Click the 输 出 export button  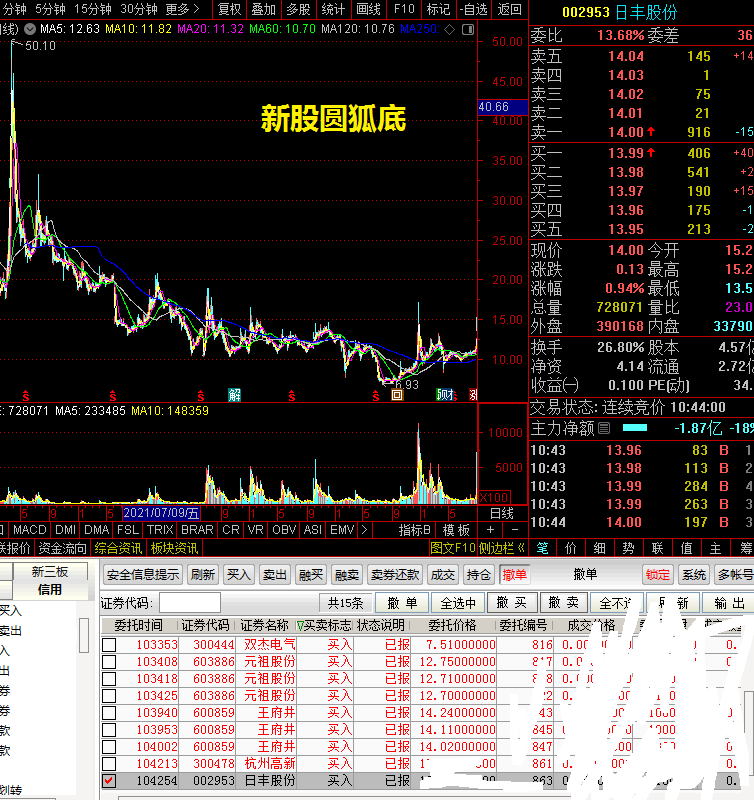click(x=730, y=603)
